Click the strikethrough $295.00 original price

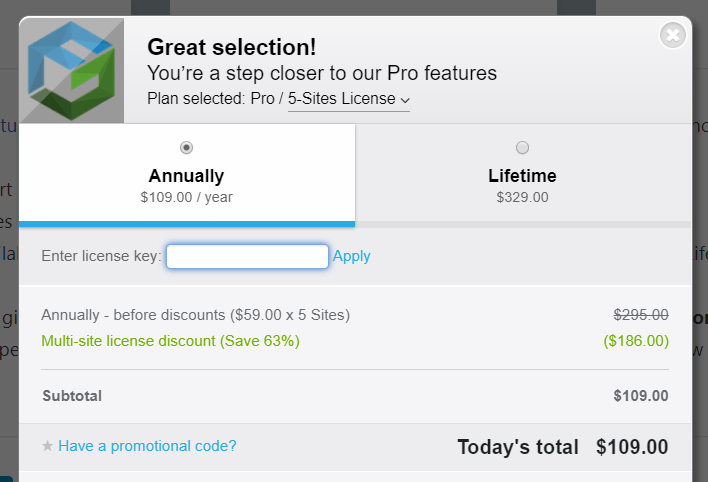point(641,315)
